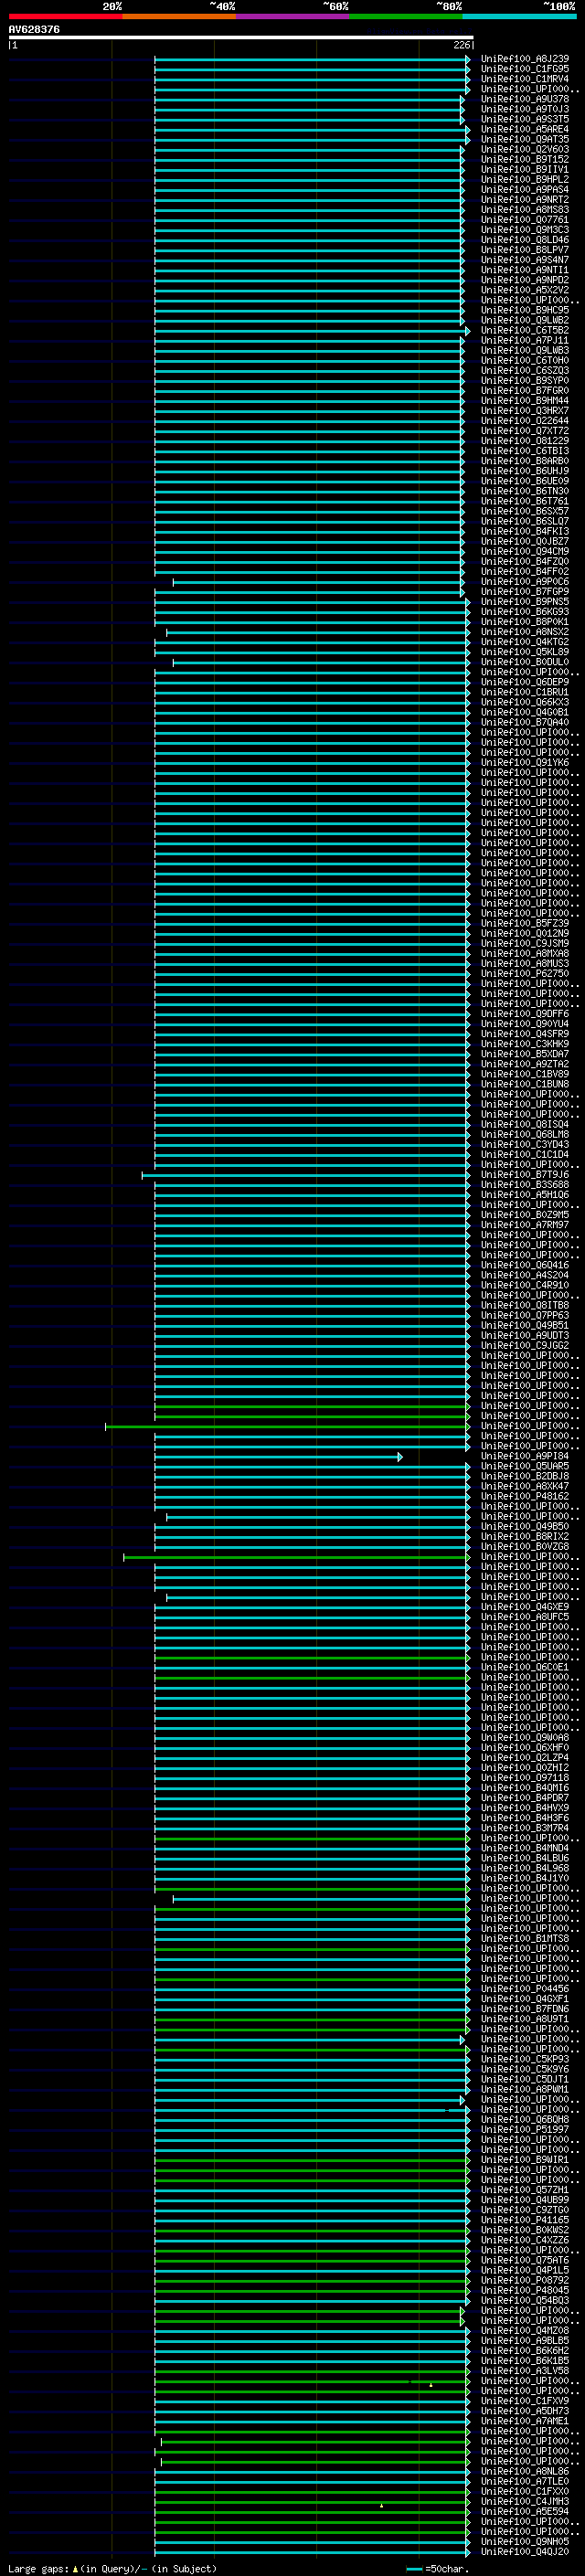Click the UniRef100_C1MRV4 subject entry

[524, 79]
